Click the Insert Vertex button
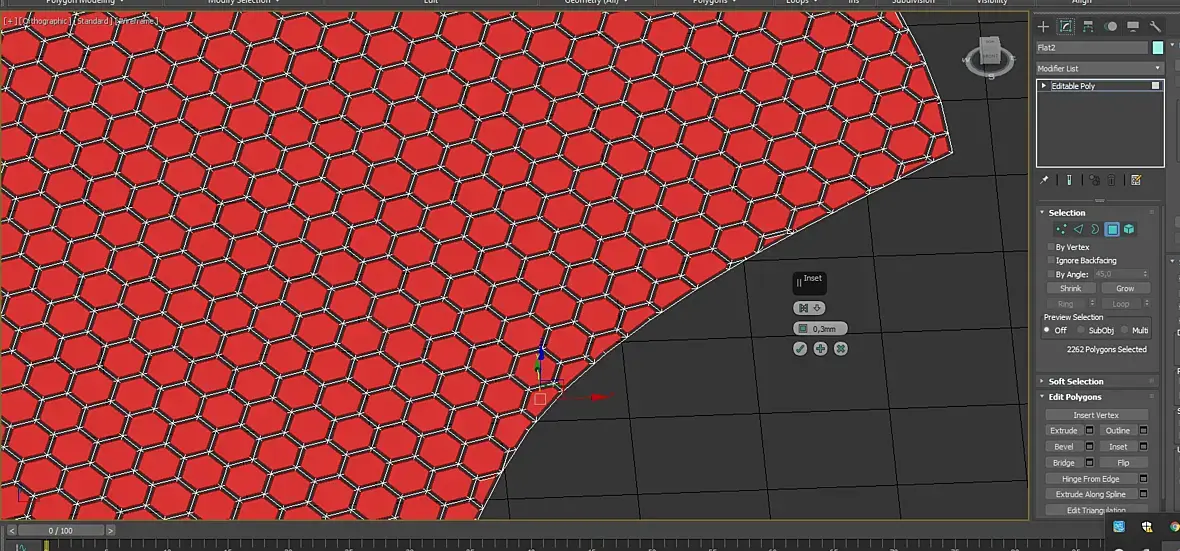This screenshot has height=551, width=1180. [1096, 416]
